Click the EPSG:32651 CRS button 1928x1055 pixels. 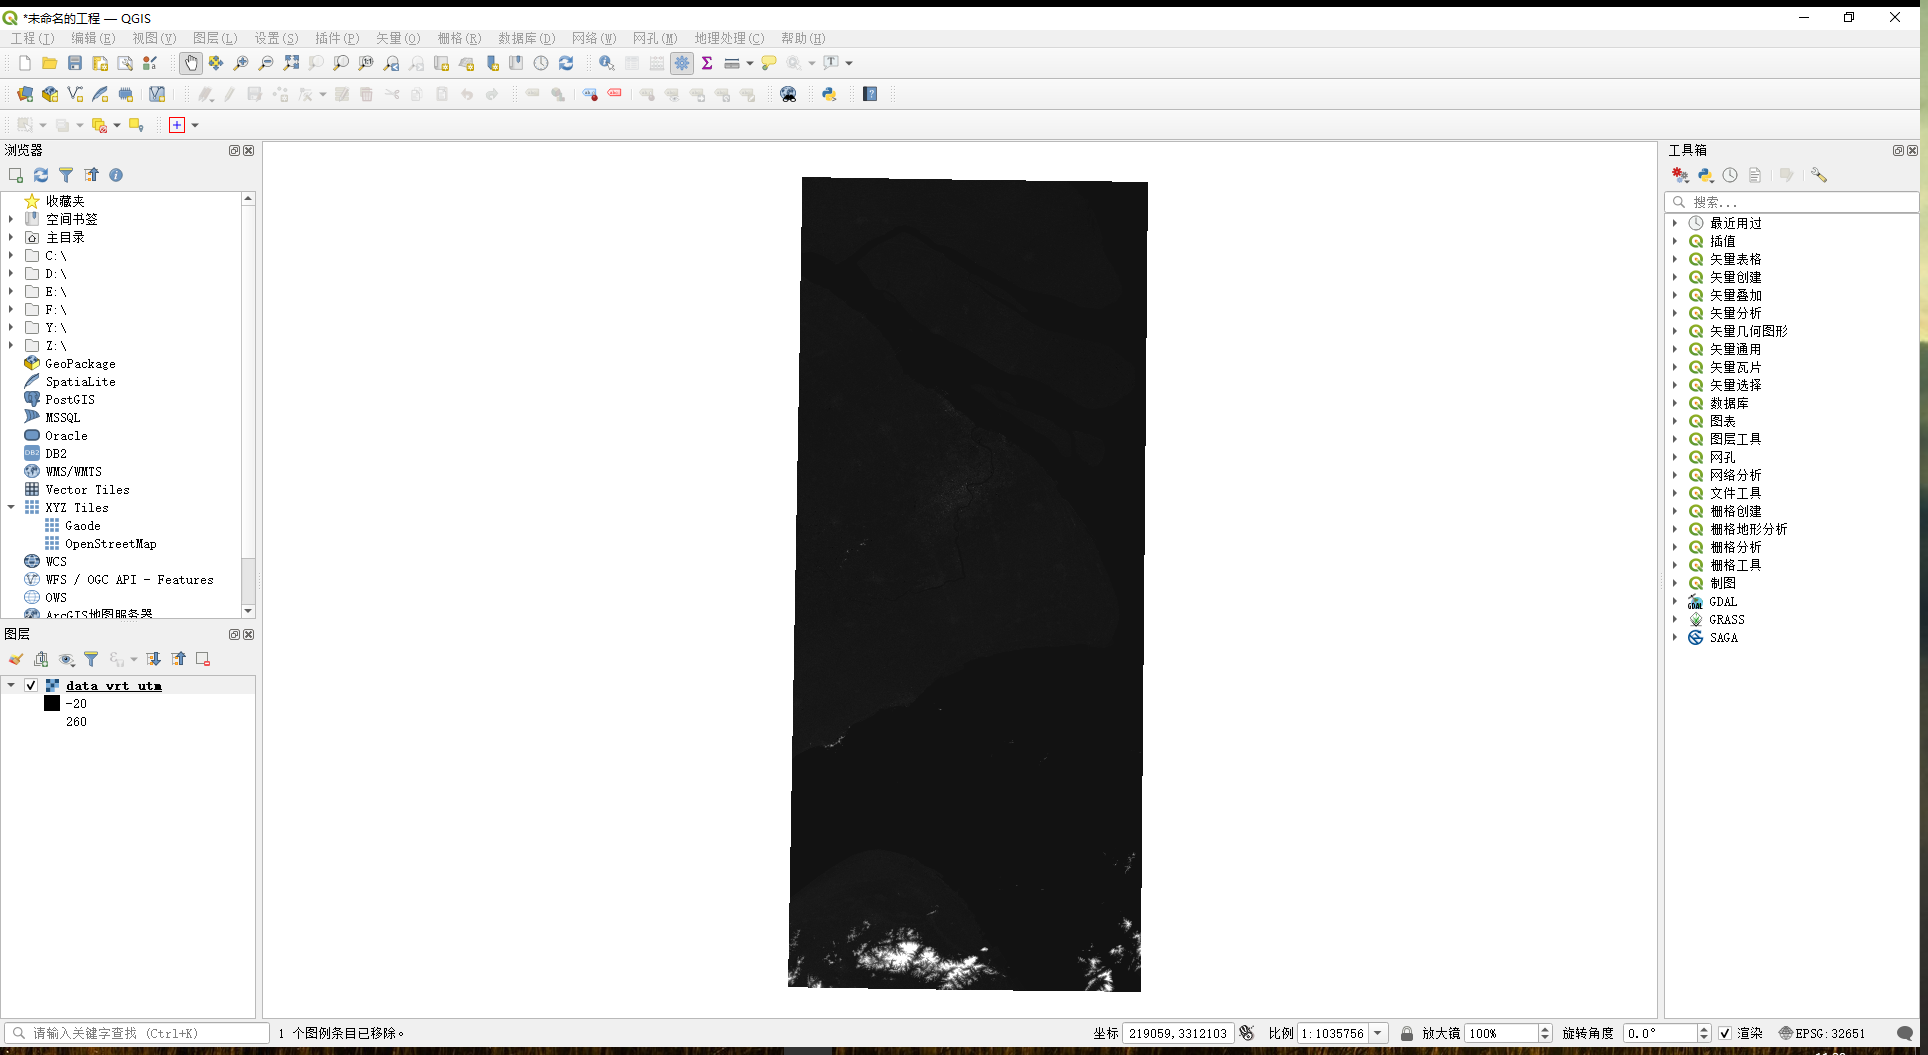1822,1033
